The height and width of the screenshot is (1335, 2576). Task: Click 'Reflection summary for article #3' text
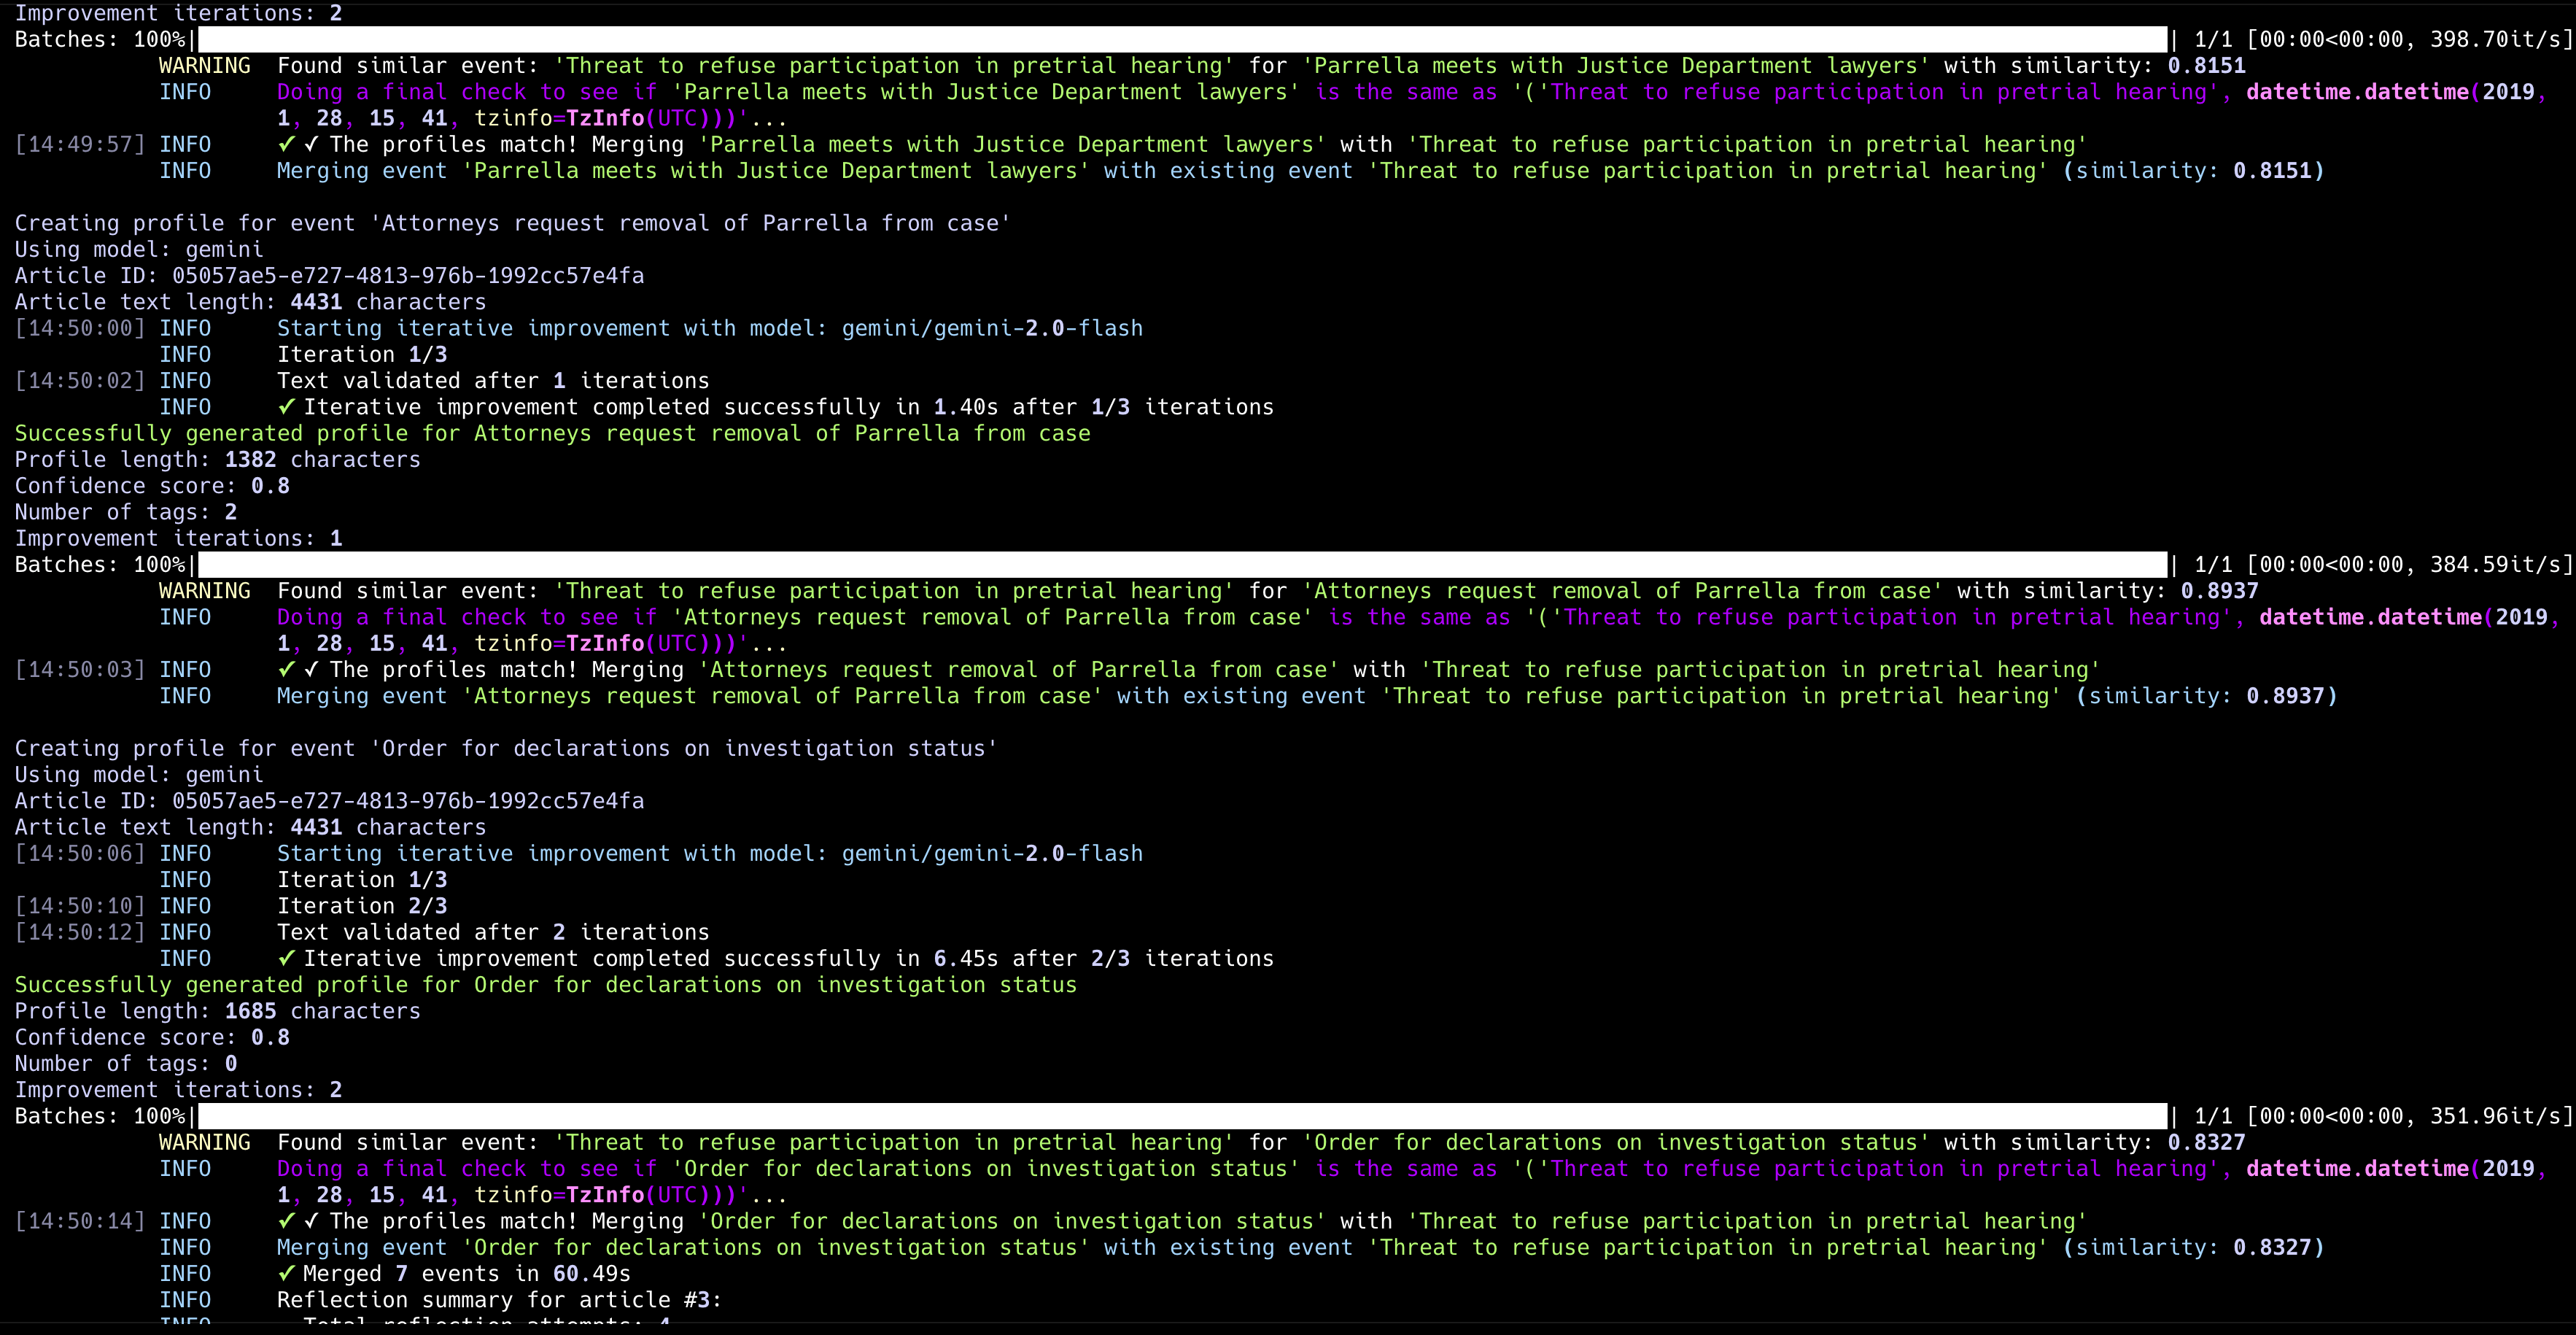[498, 1300]
